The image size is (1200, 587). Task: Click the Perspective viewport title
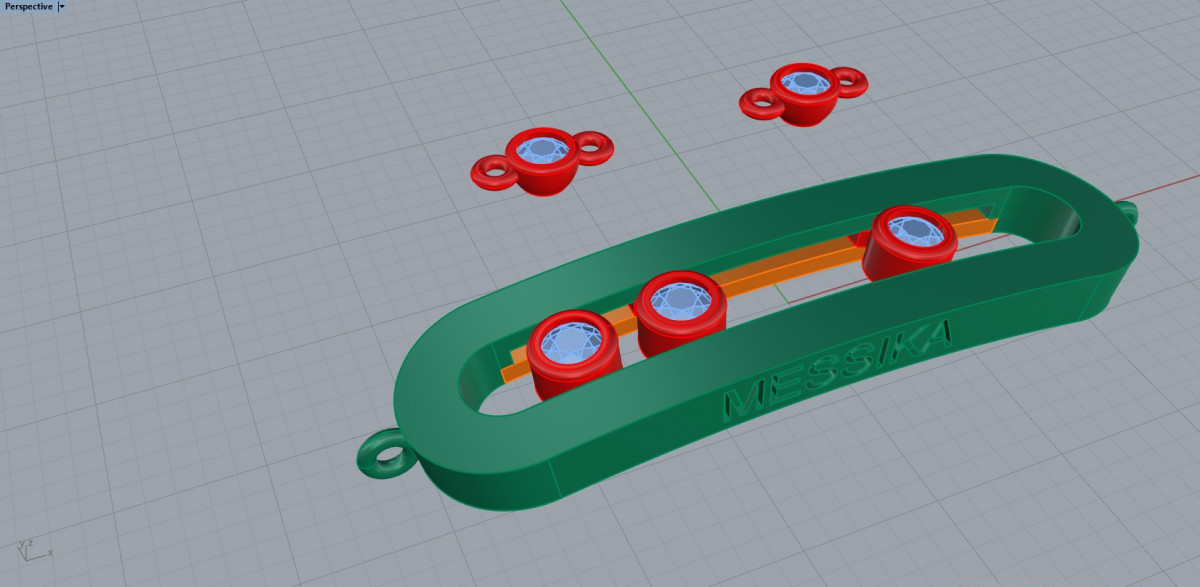28,6
